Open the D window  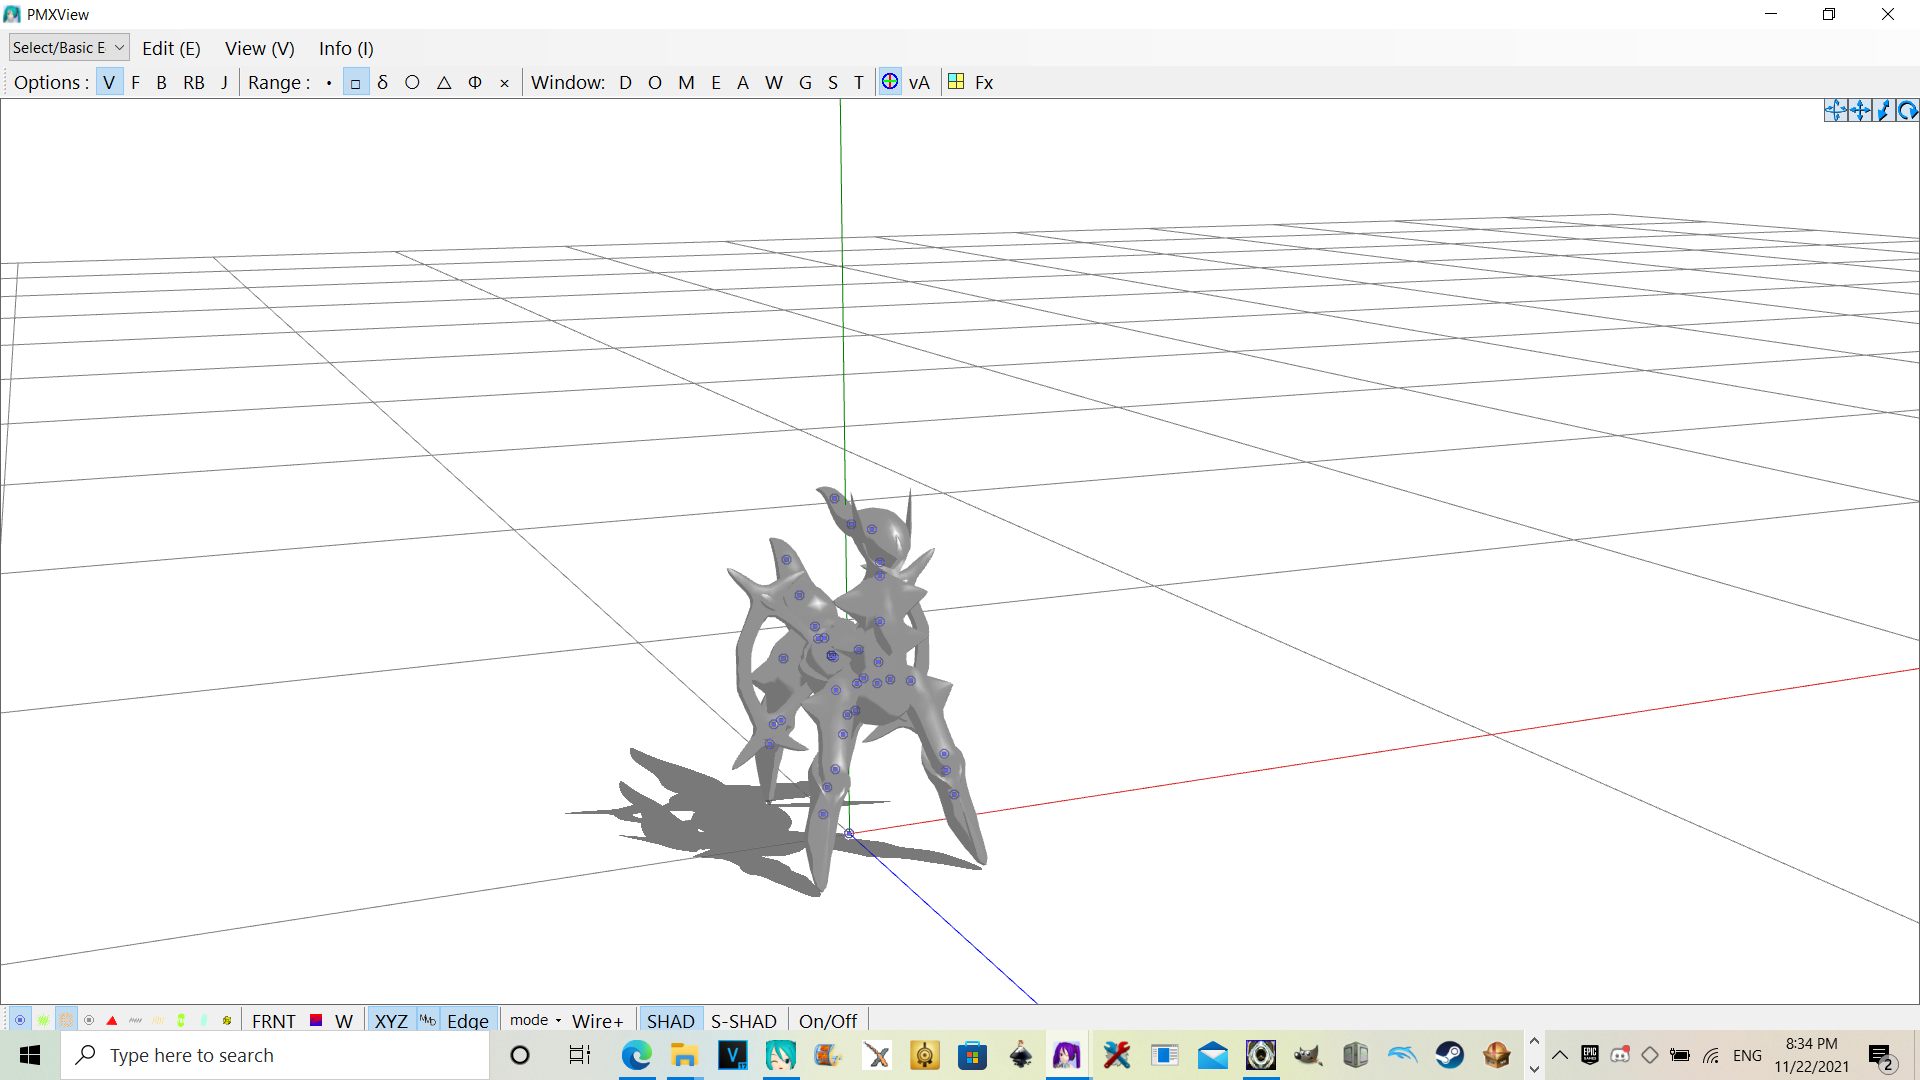coord(625,83)
